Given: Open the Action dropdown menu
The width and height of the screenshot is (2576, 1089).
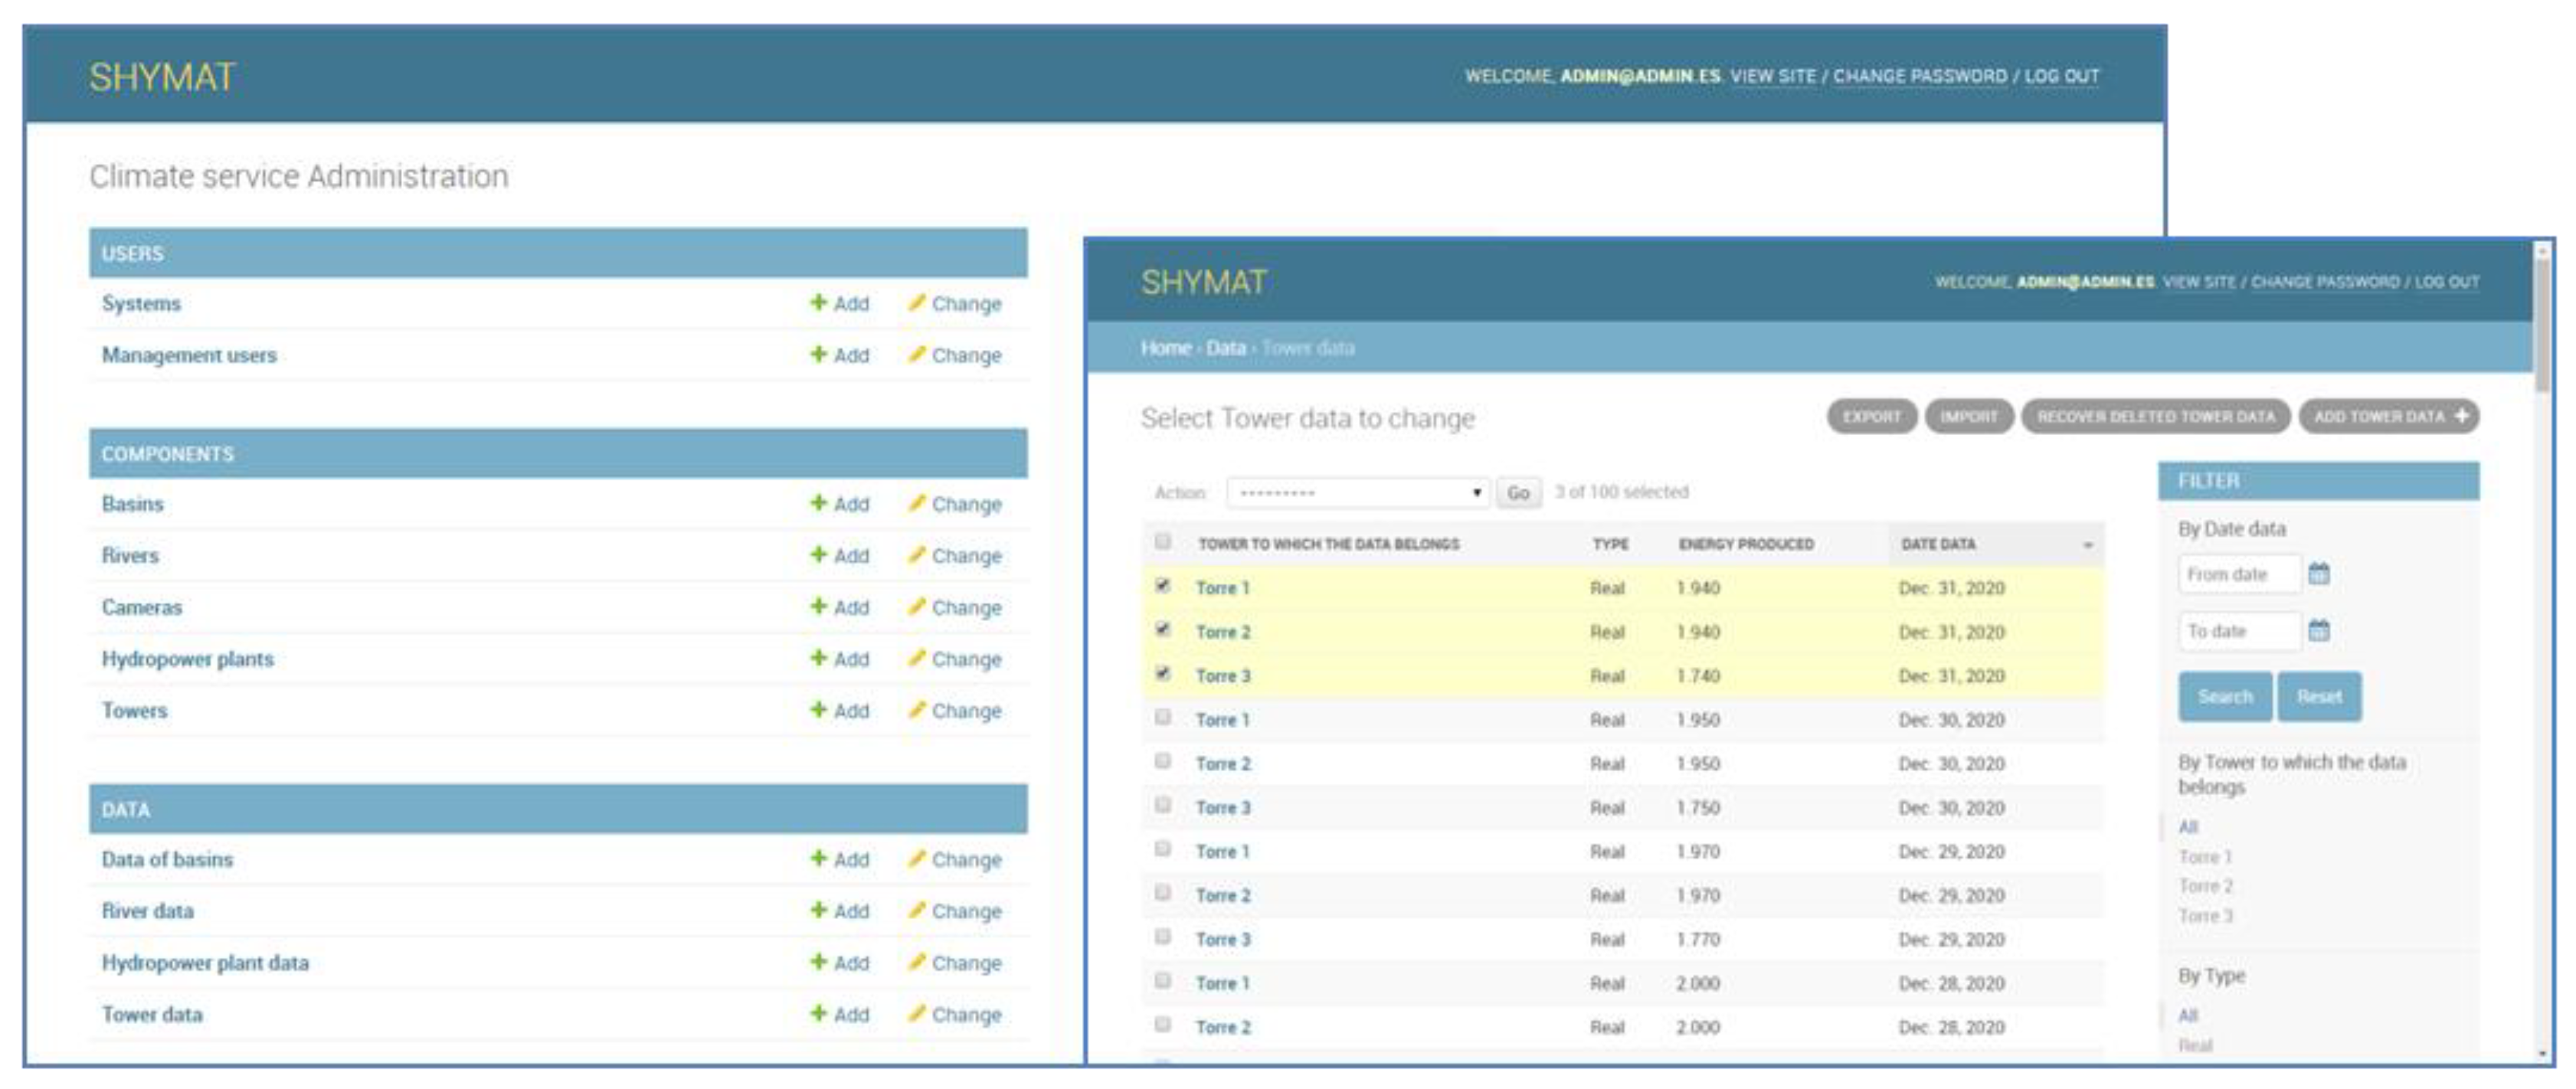Looking at the screenshot, I should click(1357, 493).
